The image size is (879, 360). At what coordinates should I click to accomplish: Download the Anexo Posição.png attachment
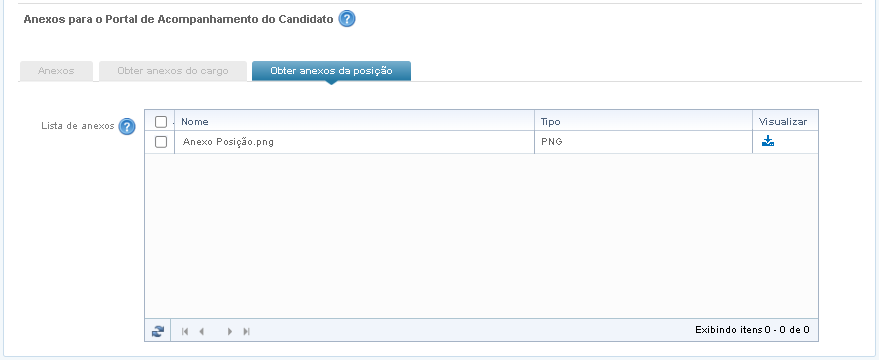click(767, 141)
